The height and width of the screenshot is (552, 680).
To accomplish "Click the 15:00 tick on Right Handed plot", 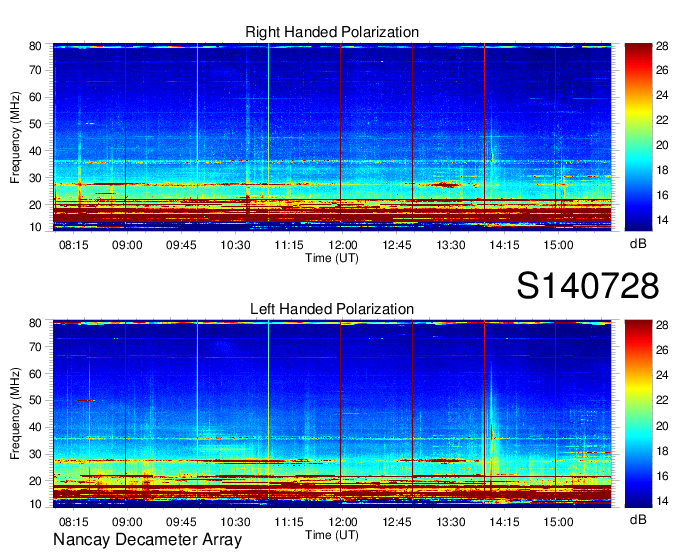I will click(558, 245).
